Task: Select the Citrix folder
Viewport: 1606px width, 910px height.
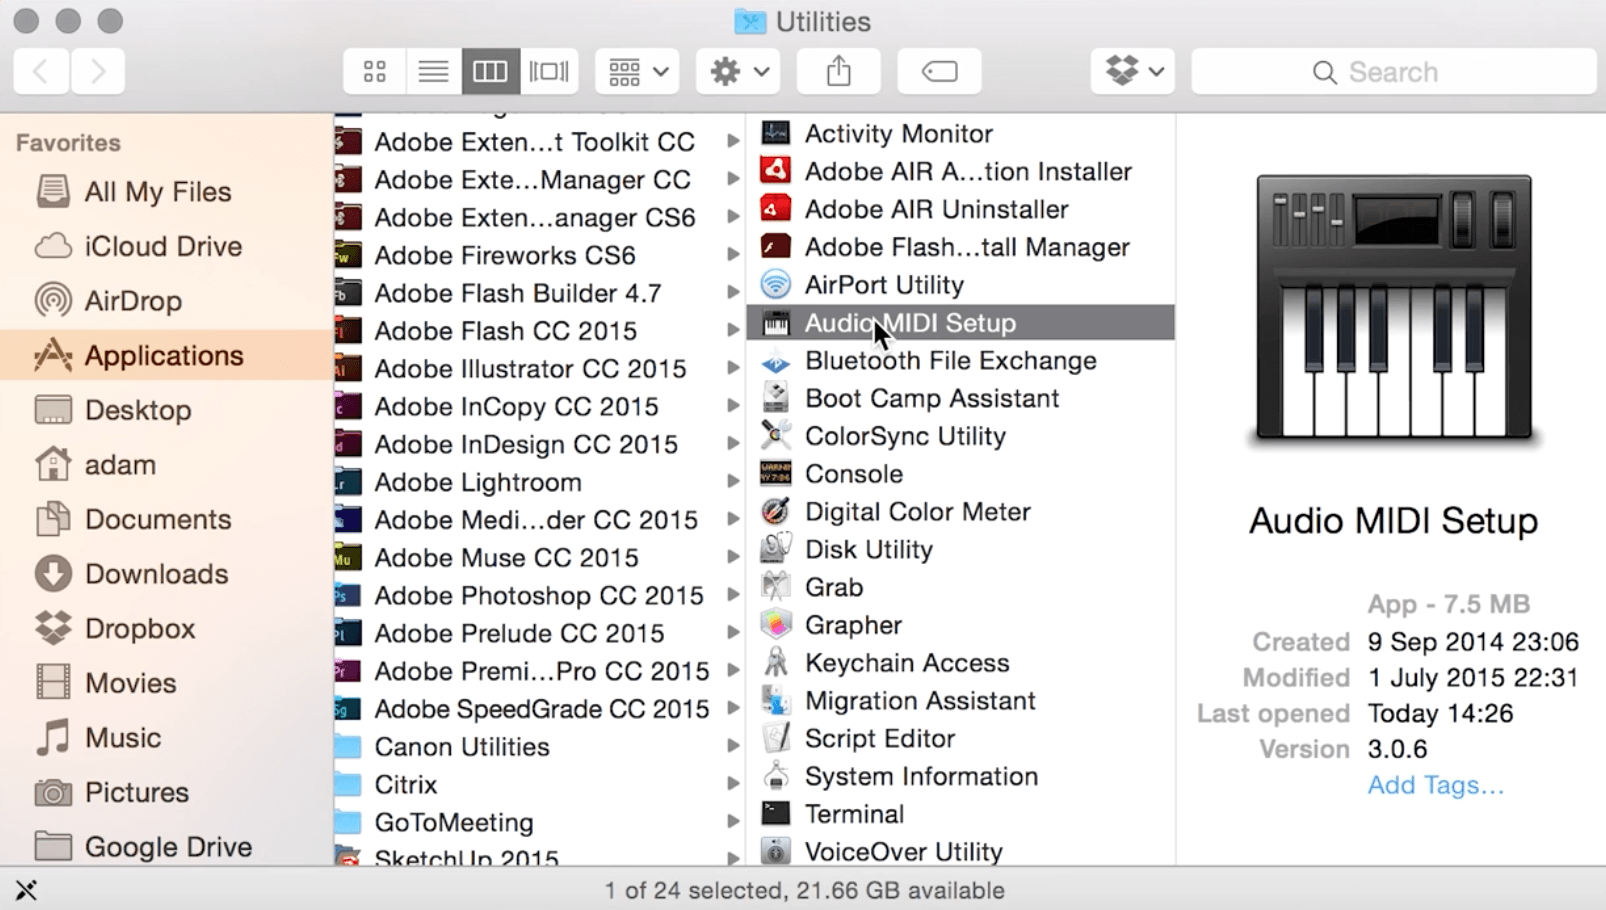Action: point(540,784)
